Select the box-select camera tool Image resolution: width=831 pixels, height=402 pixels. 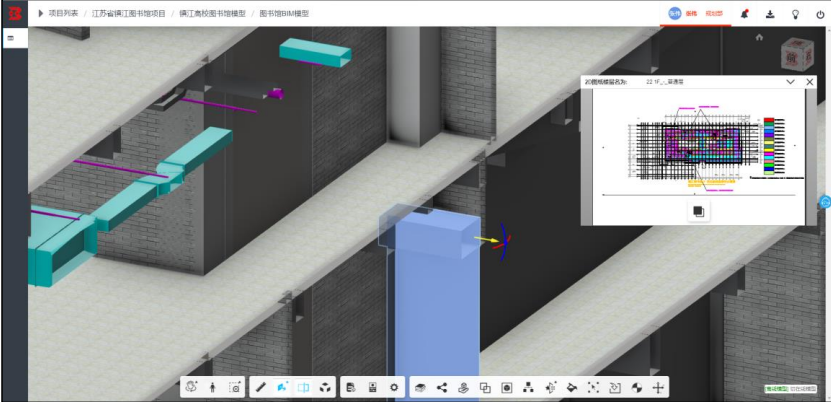point(235,388)
